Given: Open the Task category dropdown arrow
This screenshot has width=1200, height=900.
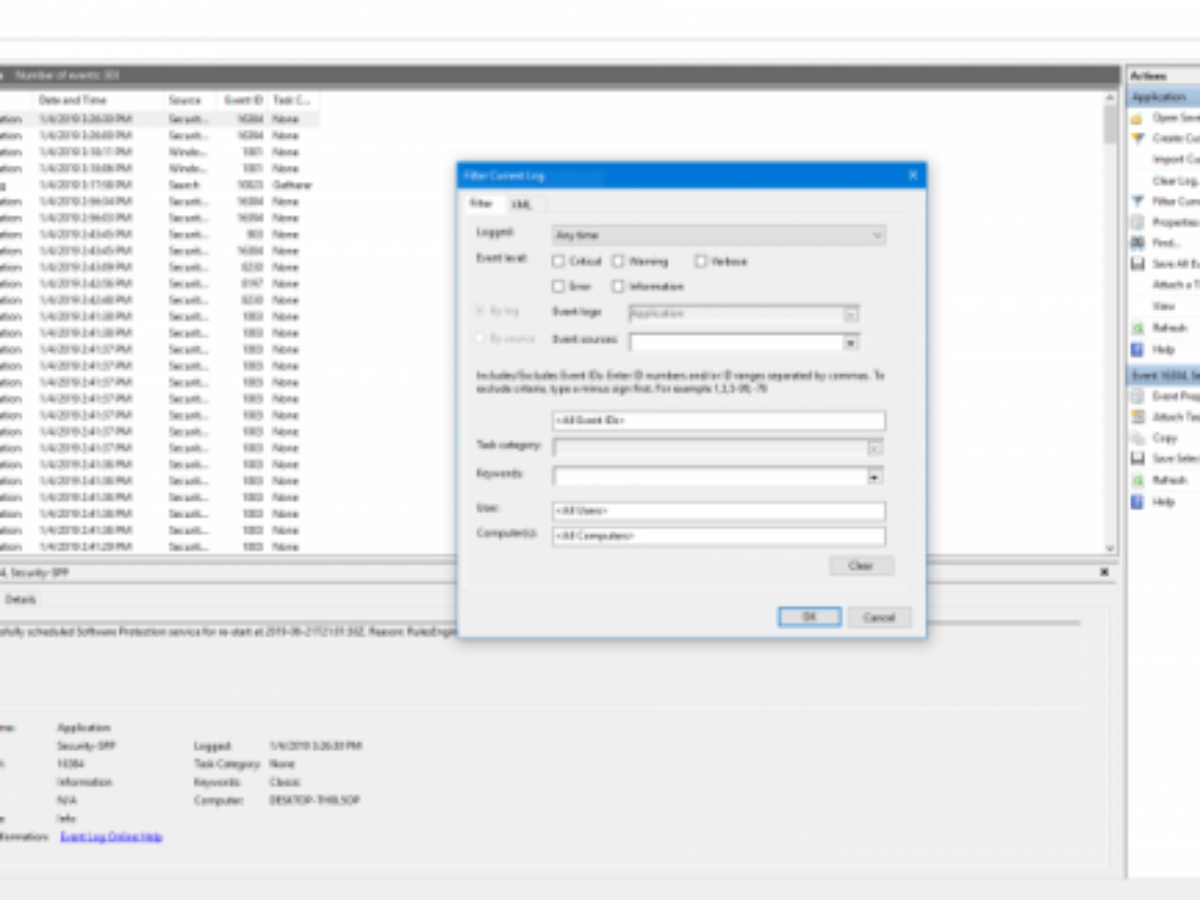Looking at the screenshot, I should (874, 448).
